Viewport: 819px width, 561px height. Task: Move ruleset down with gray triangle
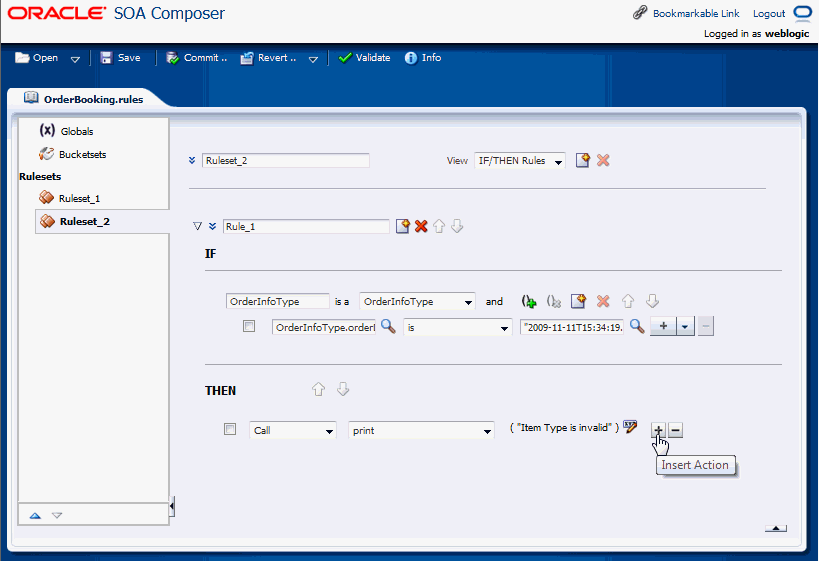[57, 516]
